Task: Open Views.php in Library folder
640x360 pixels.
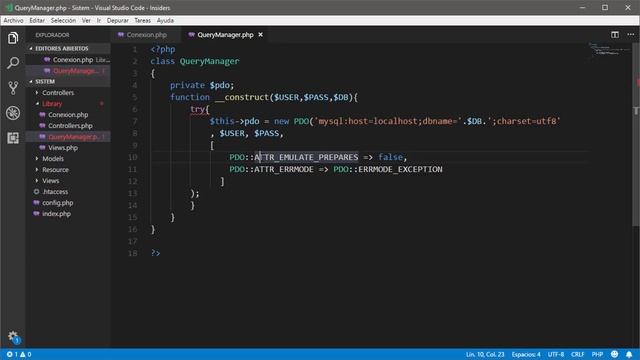Action: (68, 148)
